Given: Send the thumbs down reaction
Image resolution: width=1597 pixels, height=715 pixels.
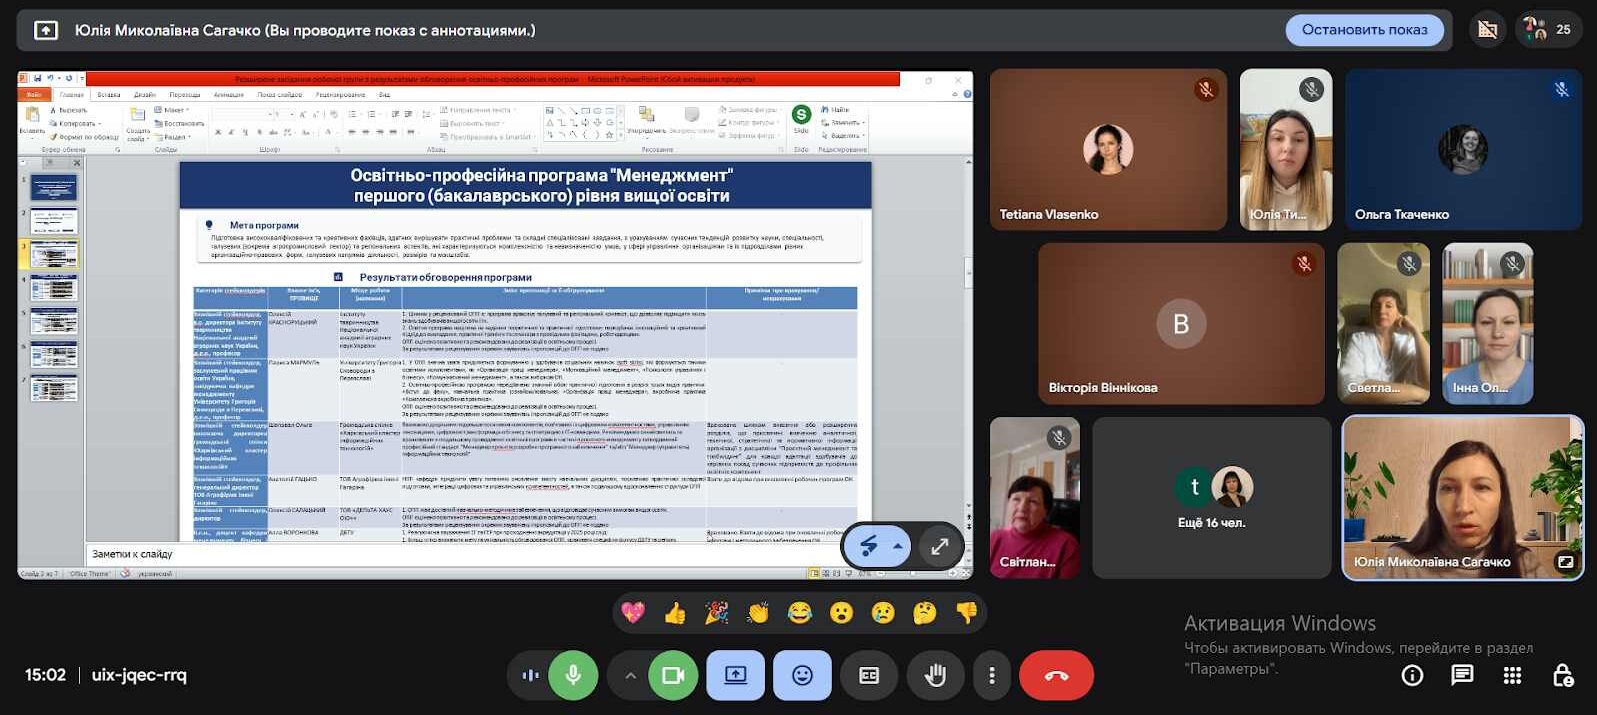Looking at the screenshot, I should (966, 612).
